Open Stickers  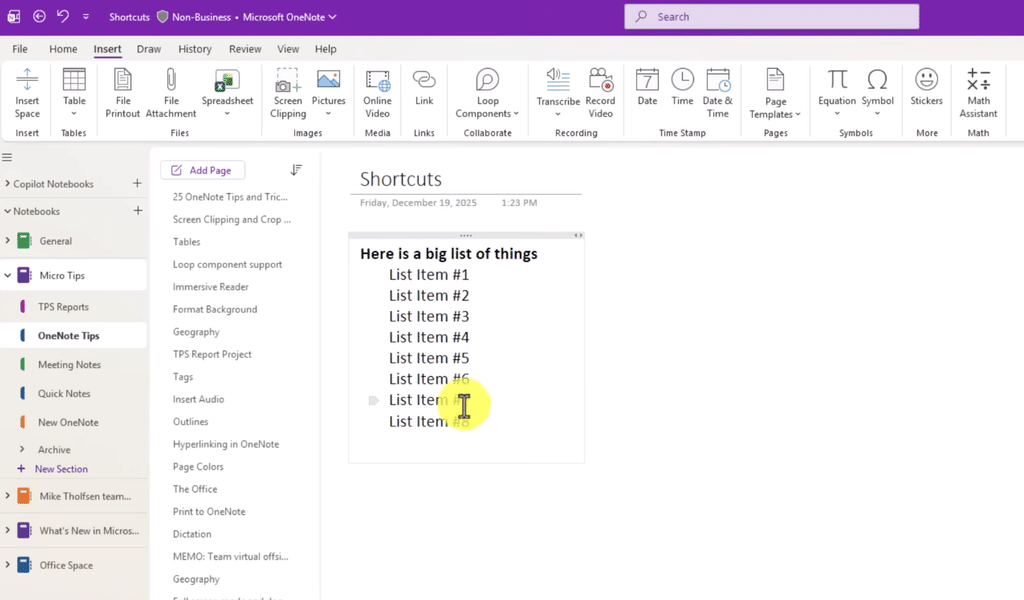coord(927,87)
